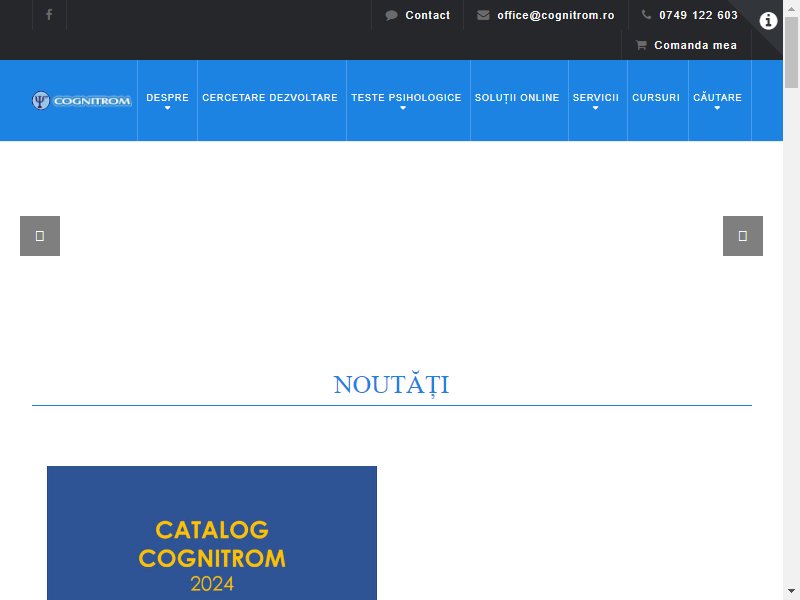800x600 pixels.
Task: Expand the CĂUTARE menu
Action: 717,100
